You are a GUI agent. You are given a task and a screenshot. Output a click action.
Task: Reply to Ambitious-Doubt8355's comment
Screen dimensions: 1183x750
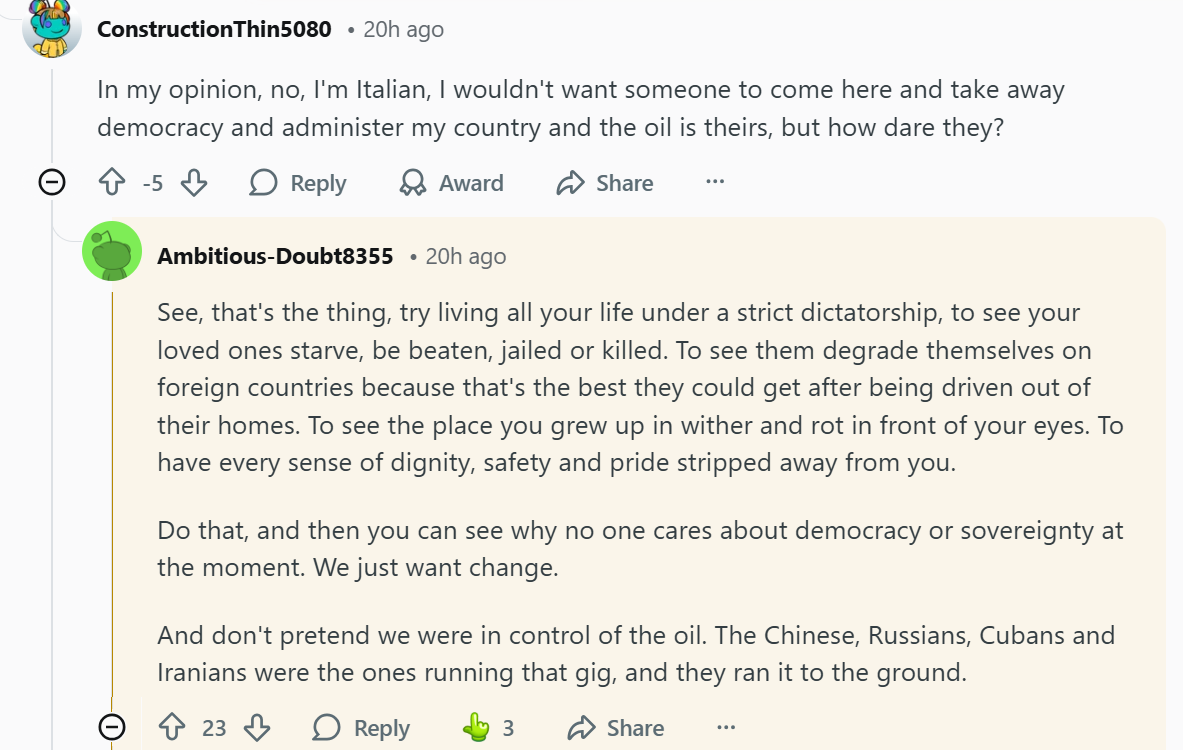click(362, 727)
